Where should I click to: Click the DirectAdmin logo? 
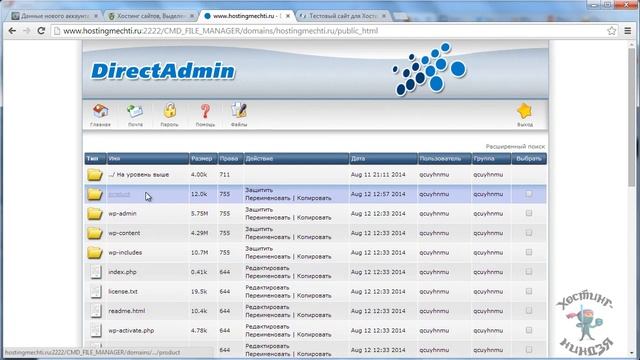pyautogui.click(x=162, y=71)
